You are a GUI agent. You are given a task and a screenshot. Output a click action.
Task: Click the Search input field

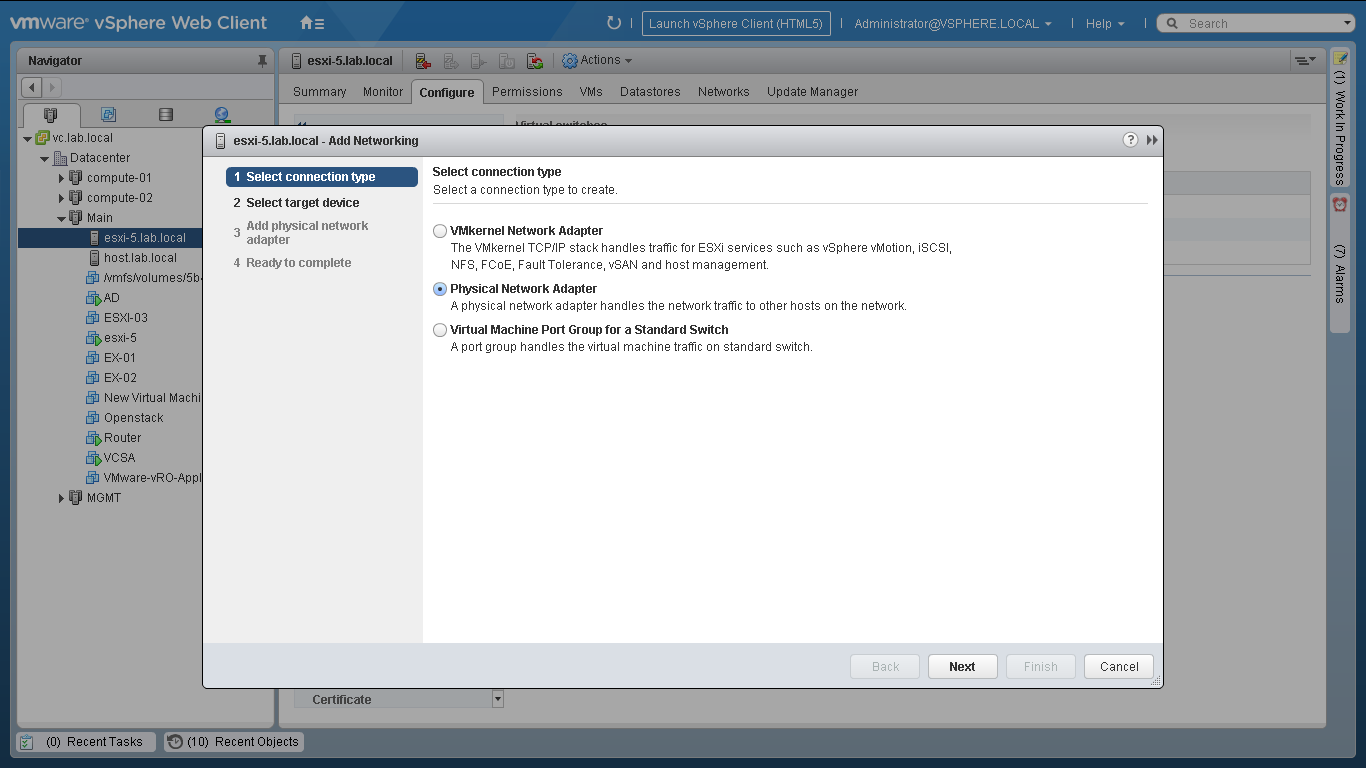coord(1260,23)
